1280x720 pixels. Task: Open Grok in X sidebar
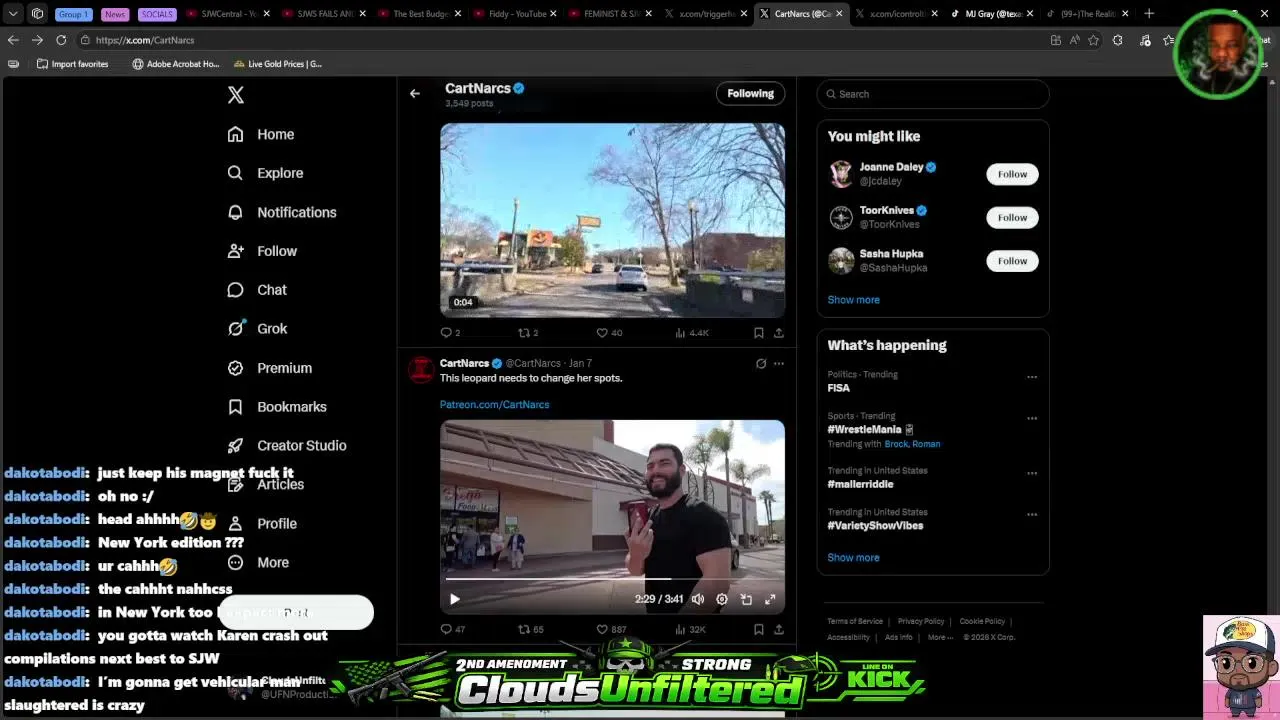click(x=257, y=329)
